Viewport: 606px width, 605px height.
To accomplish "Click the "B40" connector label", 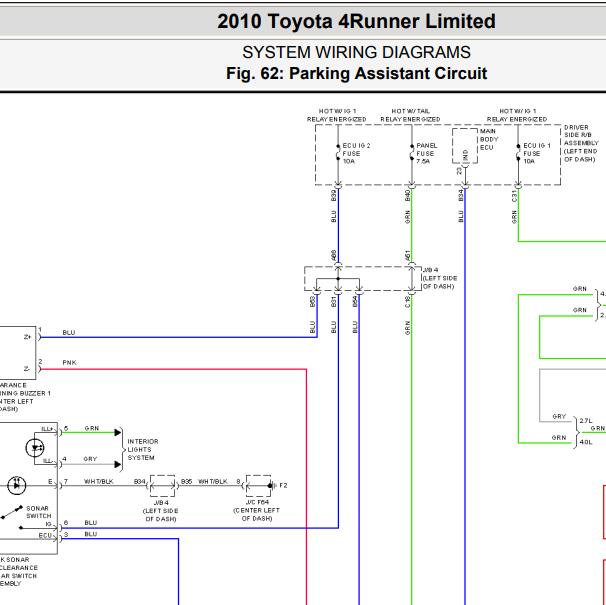I will (x=407, y=196).
